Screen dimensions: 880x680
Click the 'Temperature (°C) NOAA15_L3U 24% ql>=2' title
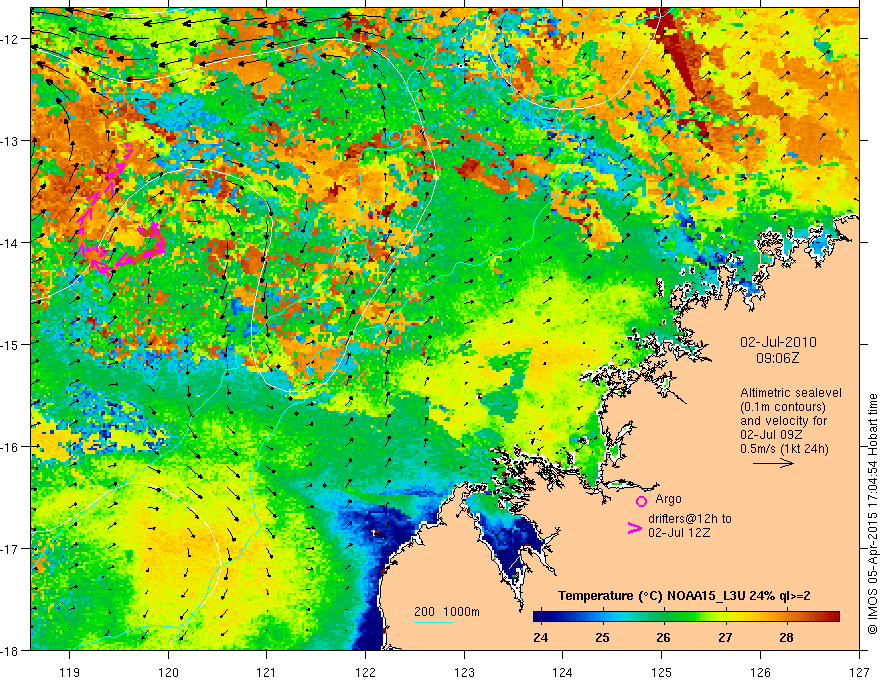pos(684,596)
